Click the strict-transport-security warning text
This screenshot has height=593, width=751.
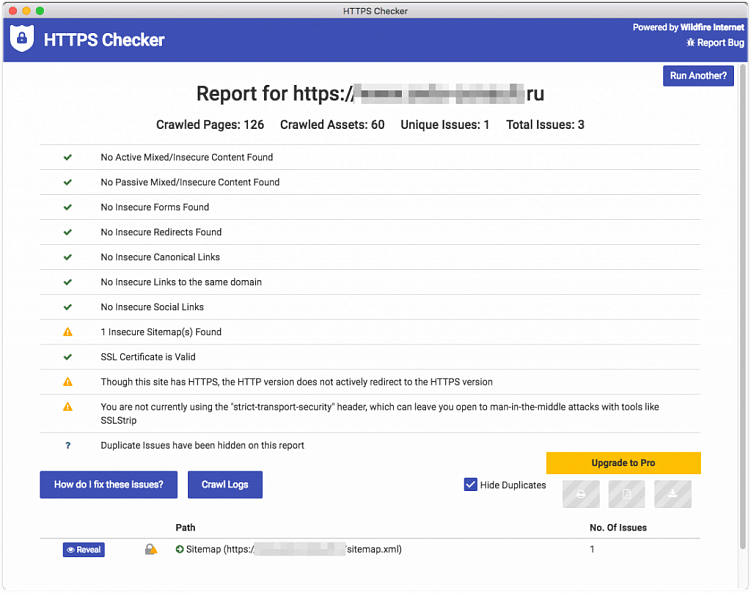coord(380,413)
